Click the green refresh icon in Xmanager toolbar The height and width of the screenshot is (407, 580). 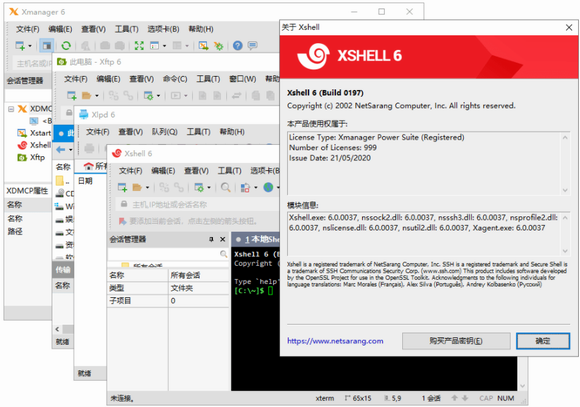[x=66, y=46]
